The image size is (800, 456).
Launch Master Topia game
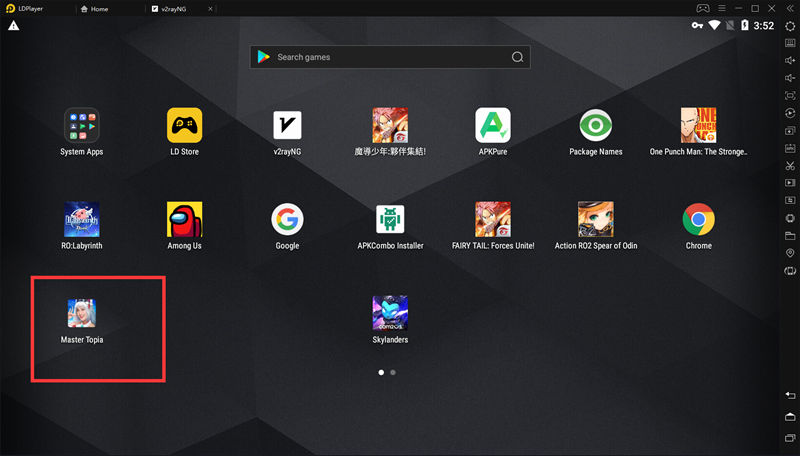click(x=82, y=313)
